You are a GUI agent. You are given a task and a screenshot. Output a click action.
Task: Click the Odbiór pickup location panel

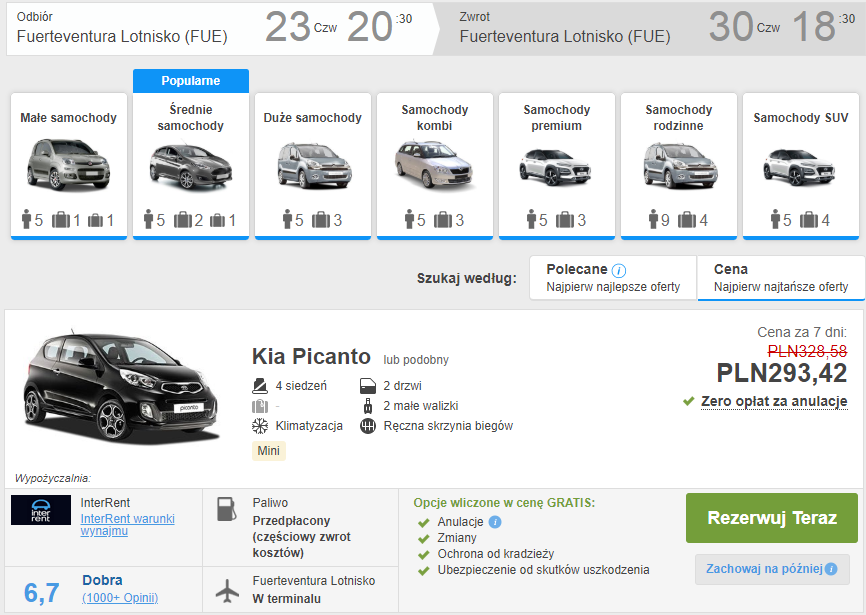[220, 29]
